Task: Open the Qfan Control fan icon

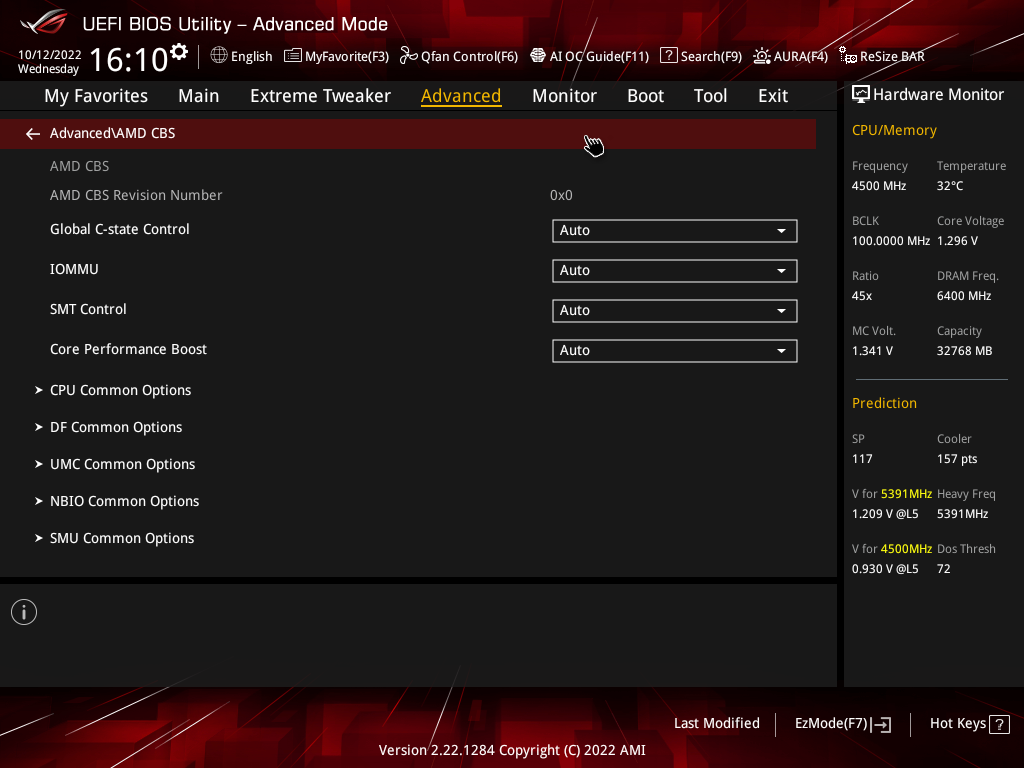Action: click(x=409, y=56)
